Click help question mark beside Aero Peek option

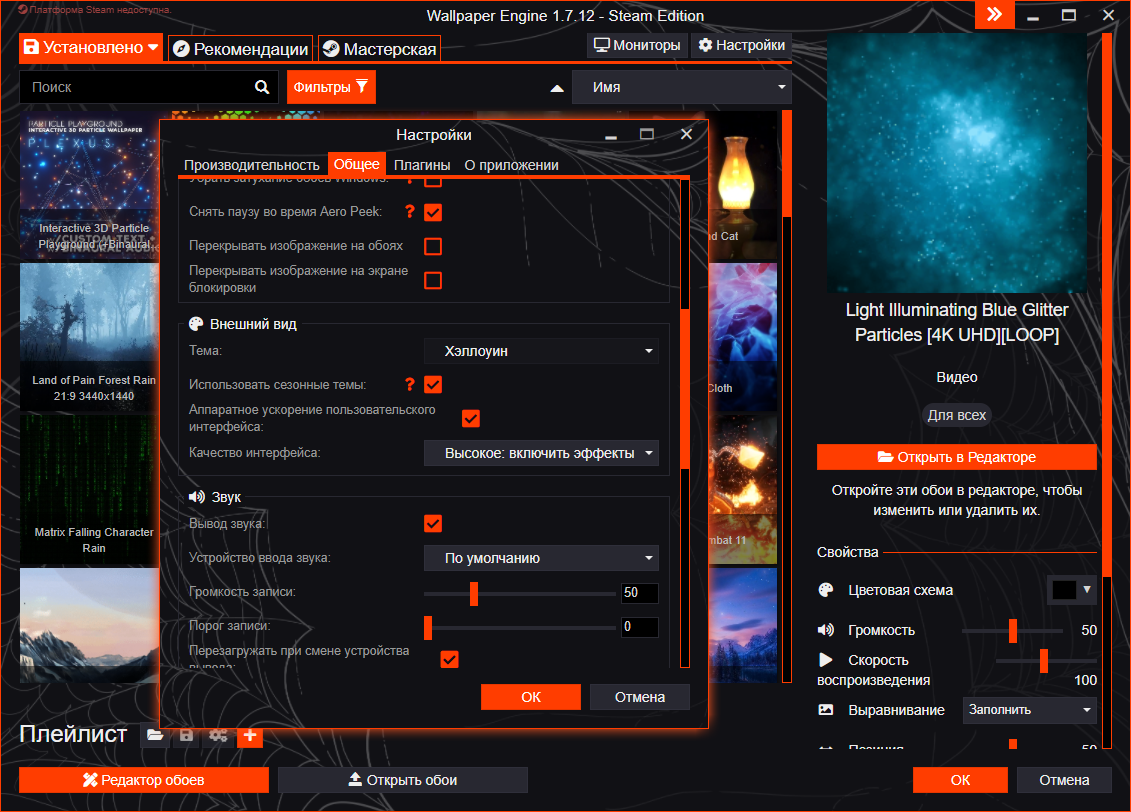click(410, 211)
